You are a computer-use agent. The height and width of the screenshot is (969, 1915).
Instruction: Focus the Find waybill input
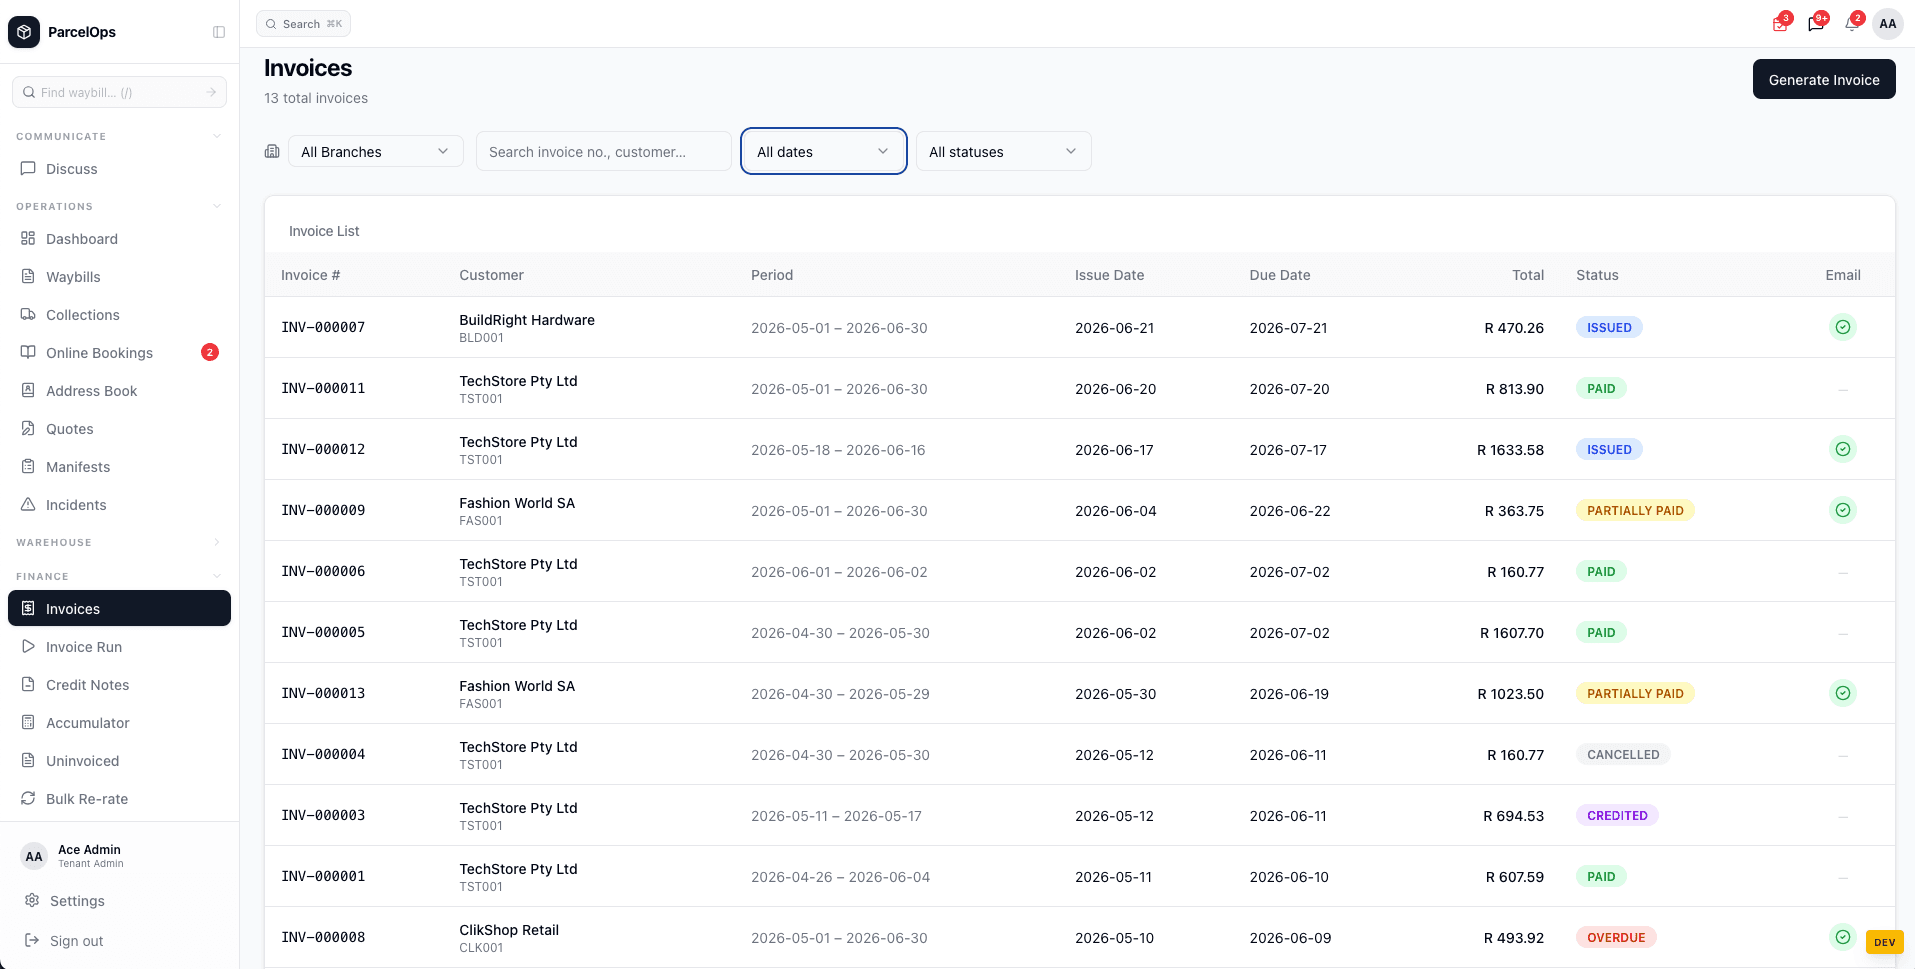119,92
